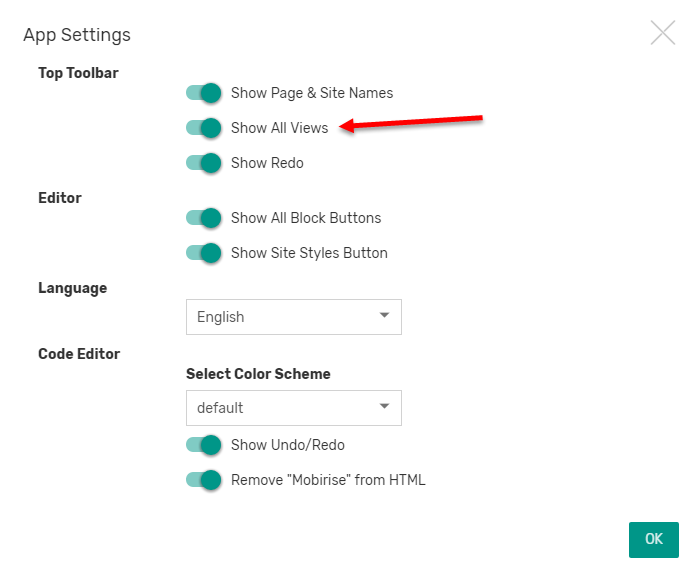
Task: Toggle the Show Redo switch
Action: (x=203, y=163)
